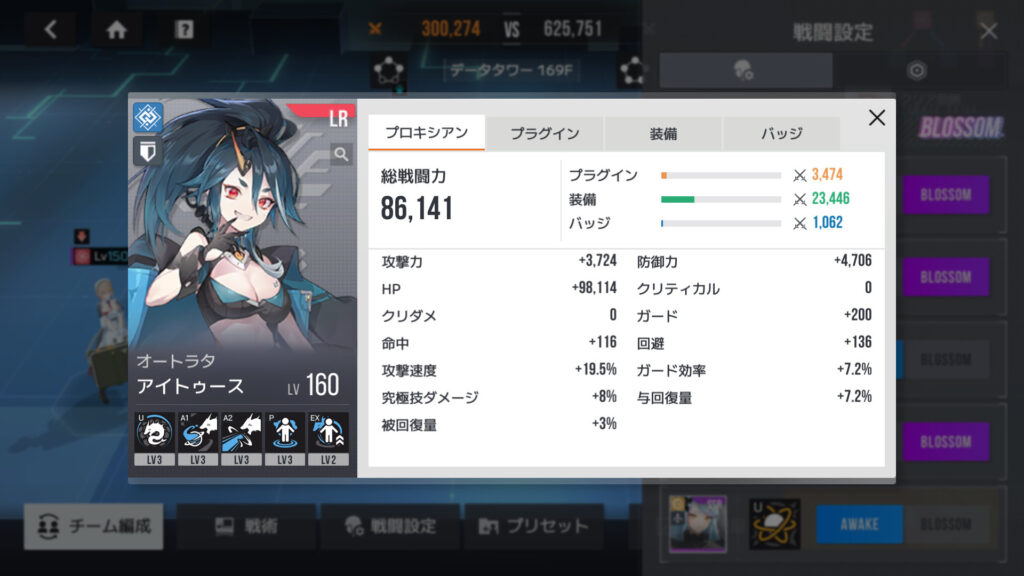Open the プリセット button
The width and height of the screenshot is (1024, 576).
[x=534, y=526]
